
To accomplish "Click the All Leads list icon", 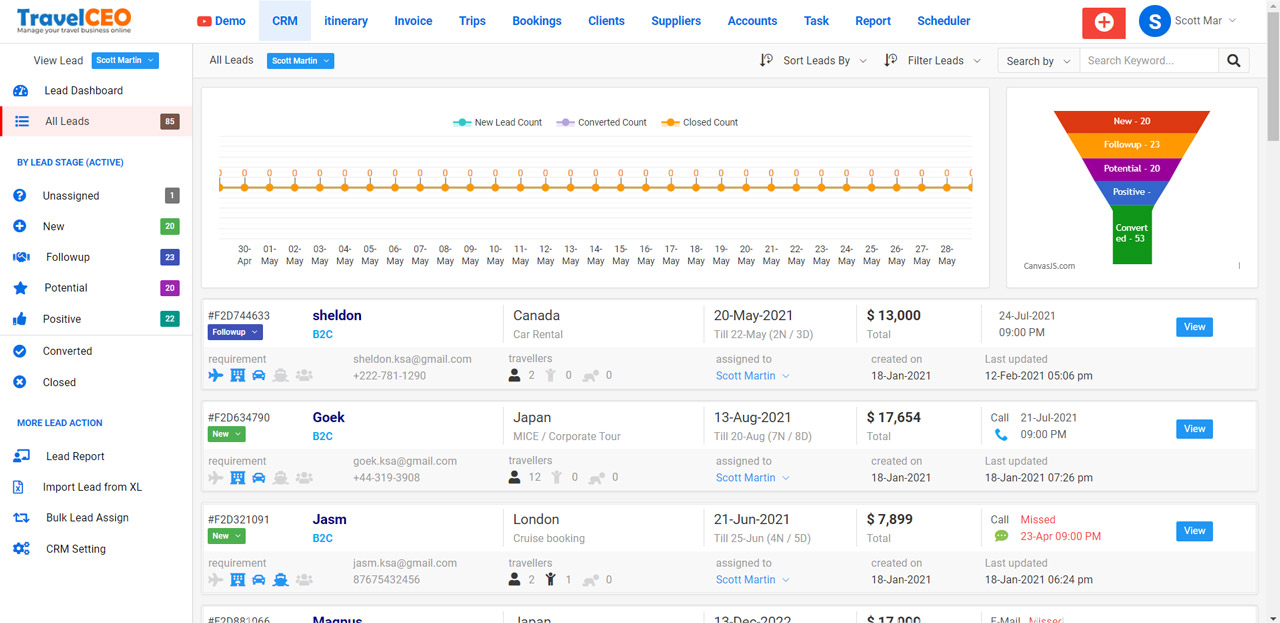I will click(x=21, y=121).
